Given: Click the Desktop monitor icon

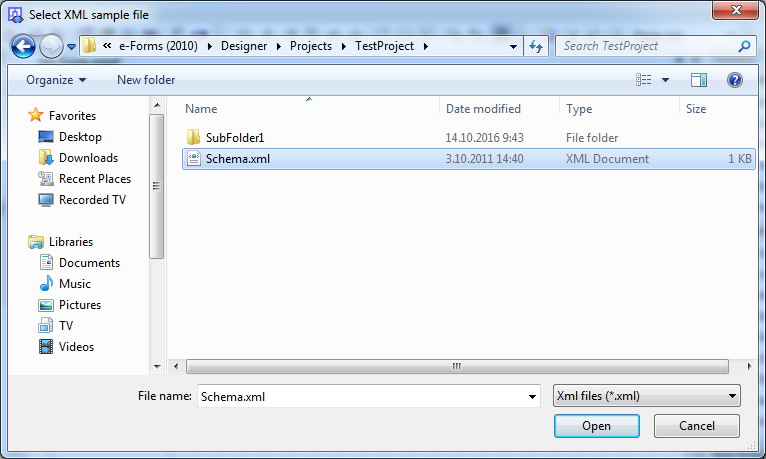Looking at the screenshot, I should (x=46, y=137).
